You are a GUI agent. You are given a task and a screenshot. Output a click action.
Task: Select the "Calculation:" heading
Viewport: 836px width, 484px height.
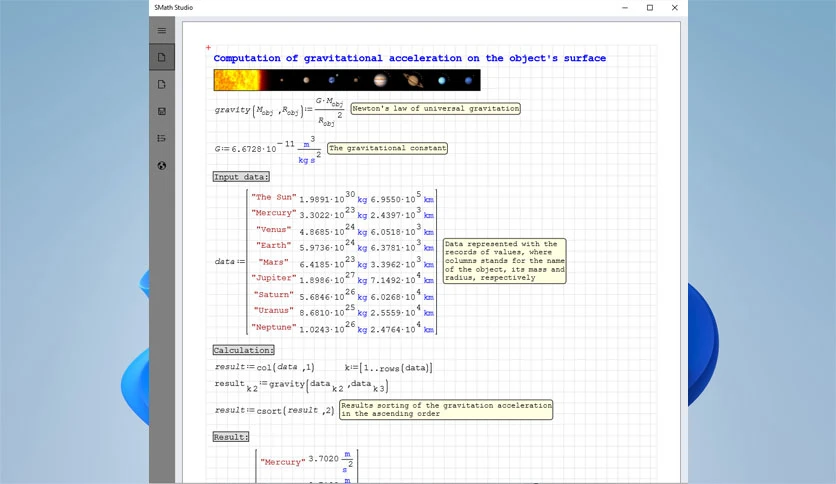click(244, 350)
